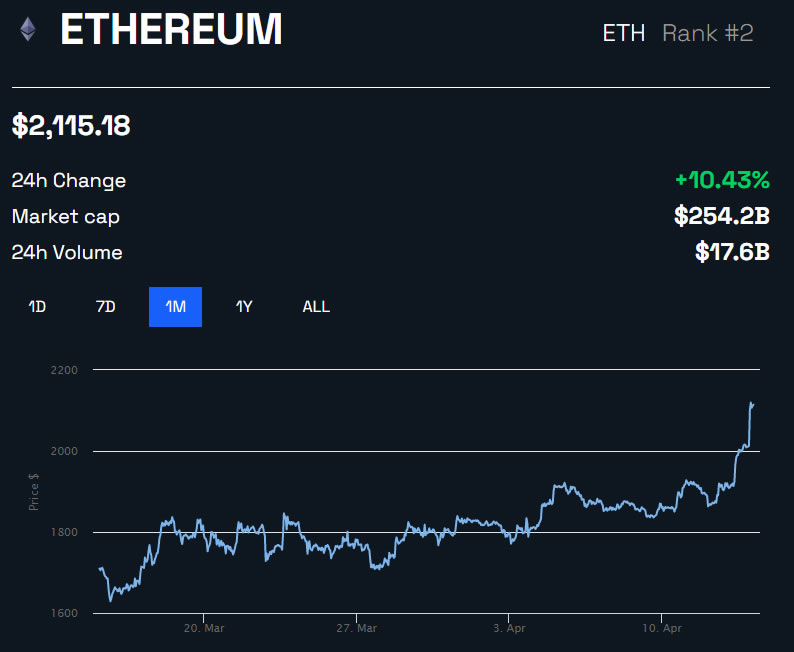Click the 10. Apr date axis marker

tap(661, 629)
